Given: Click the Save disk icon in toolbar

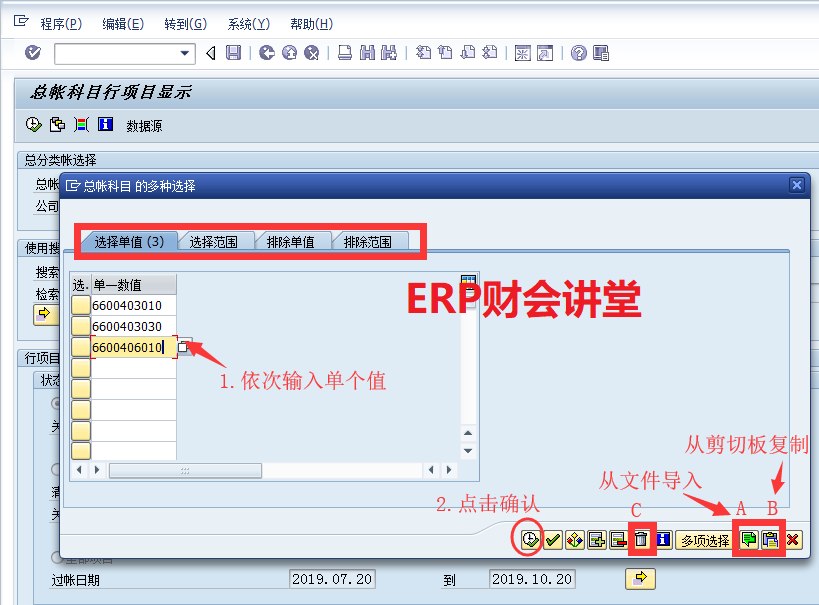Looking at the screenshot, I should (x=233, y=53).
